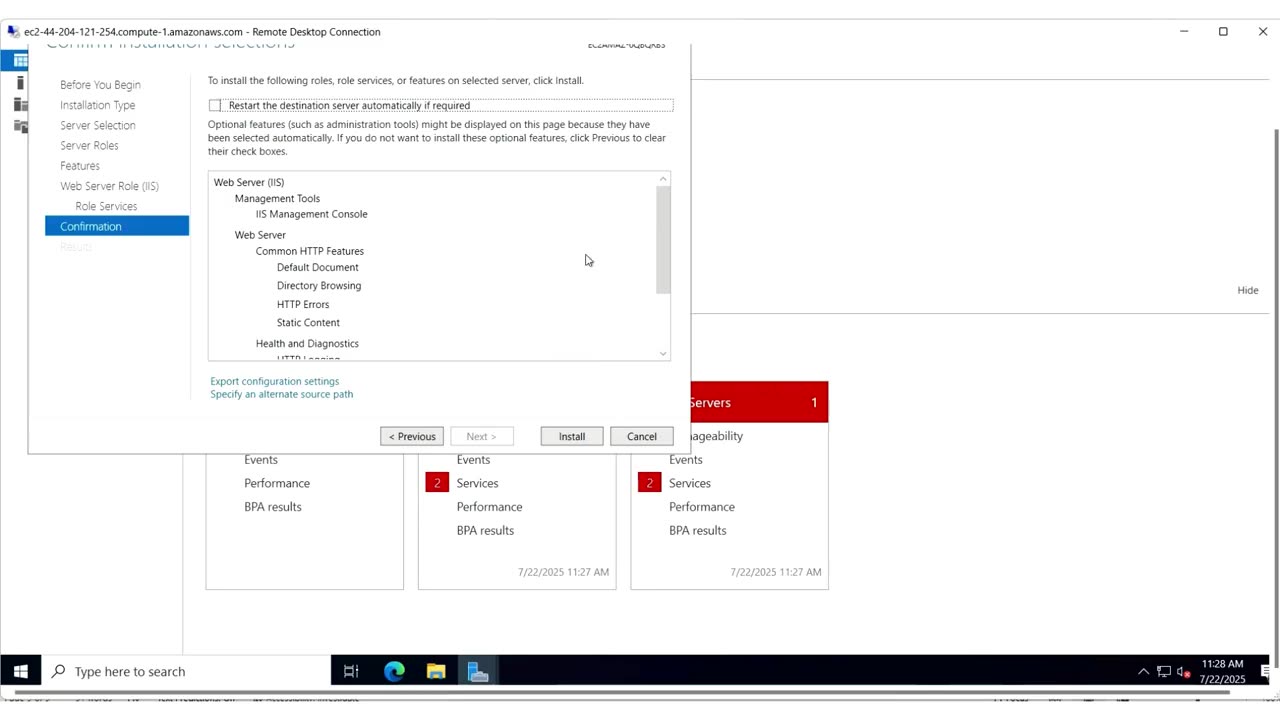Select Health and Diagnostics entry
Viewport: 1280px width, 720px height.
pos(307,344)
